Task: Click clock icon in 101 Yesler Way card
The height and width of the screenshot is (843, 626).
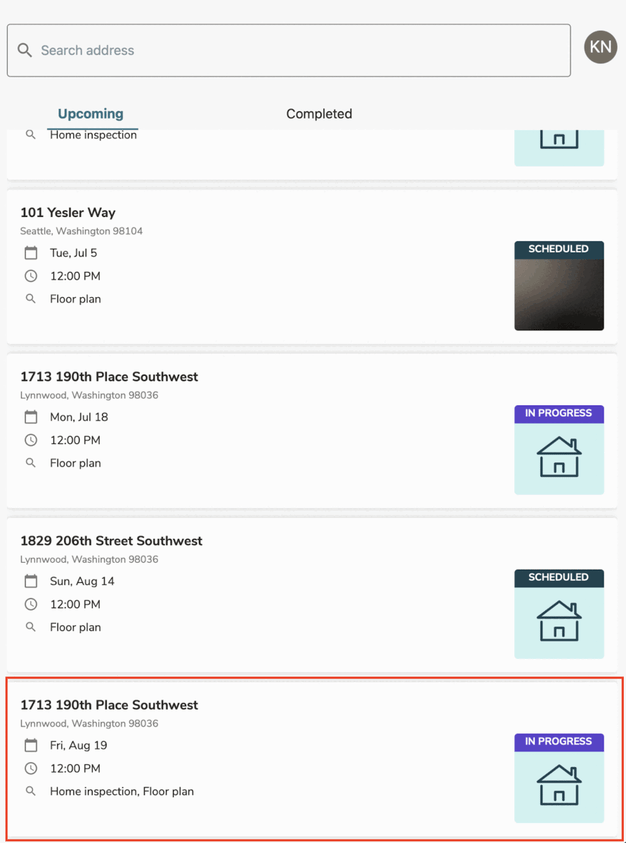Action: coord(31,276)
